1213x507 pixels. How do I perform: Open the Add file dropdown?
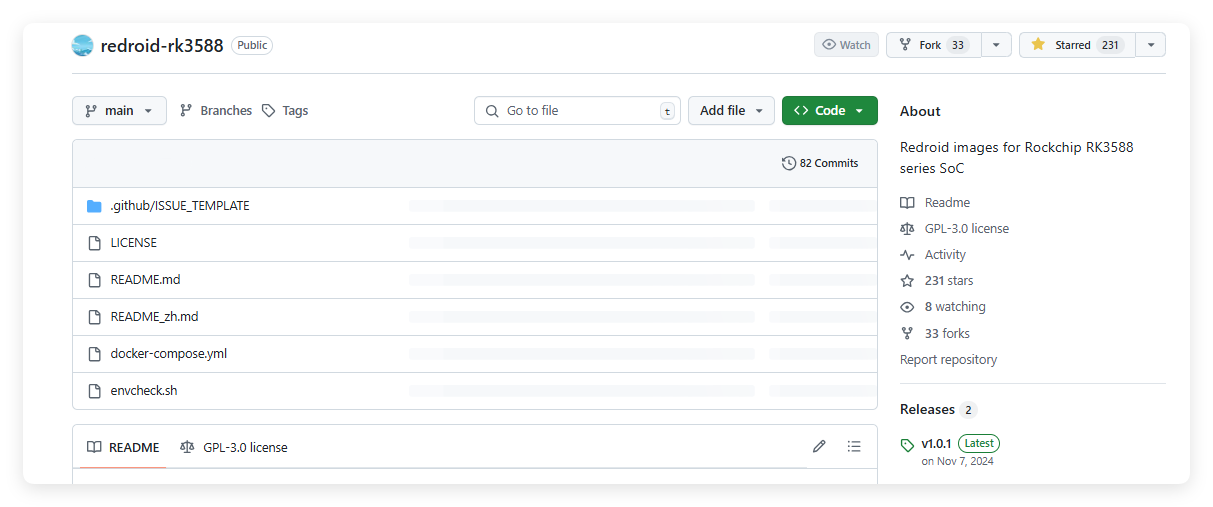coord(731,111)
